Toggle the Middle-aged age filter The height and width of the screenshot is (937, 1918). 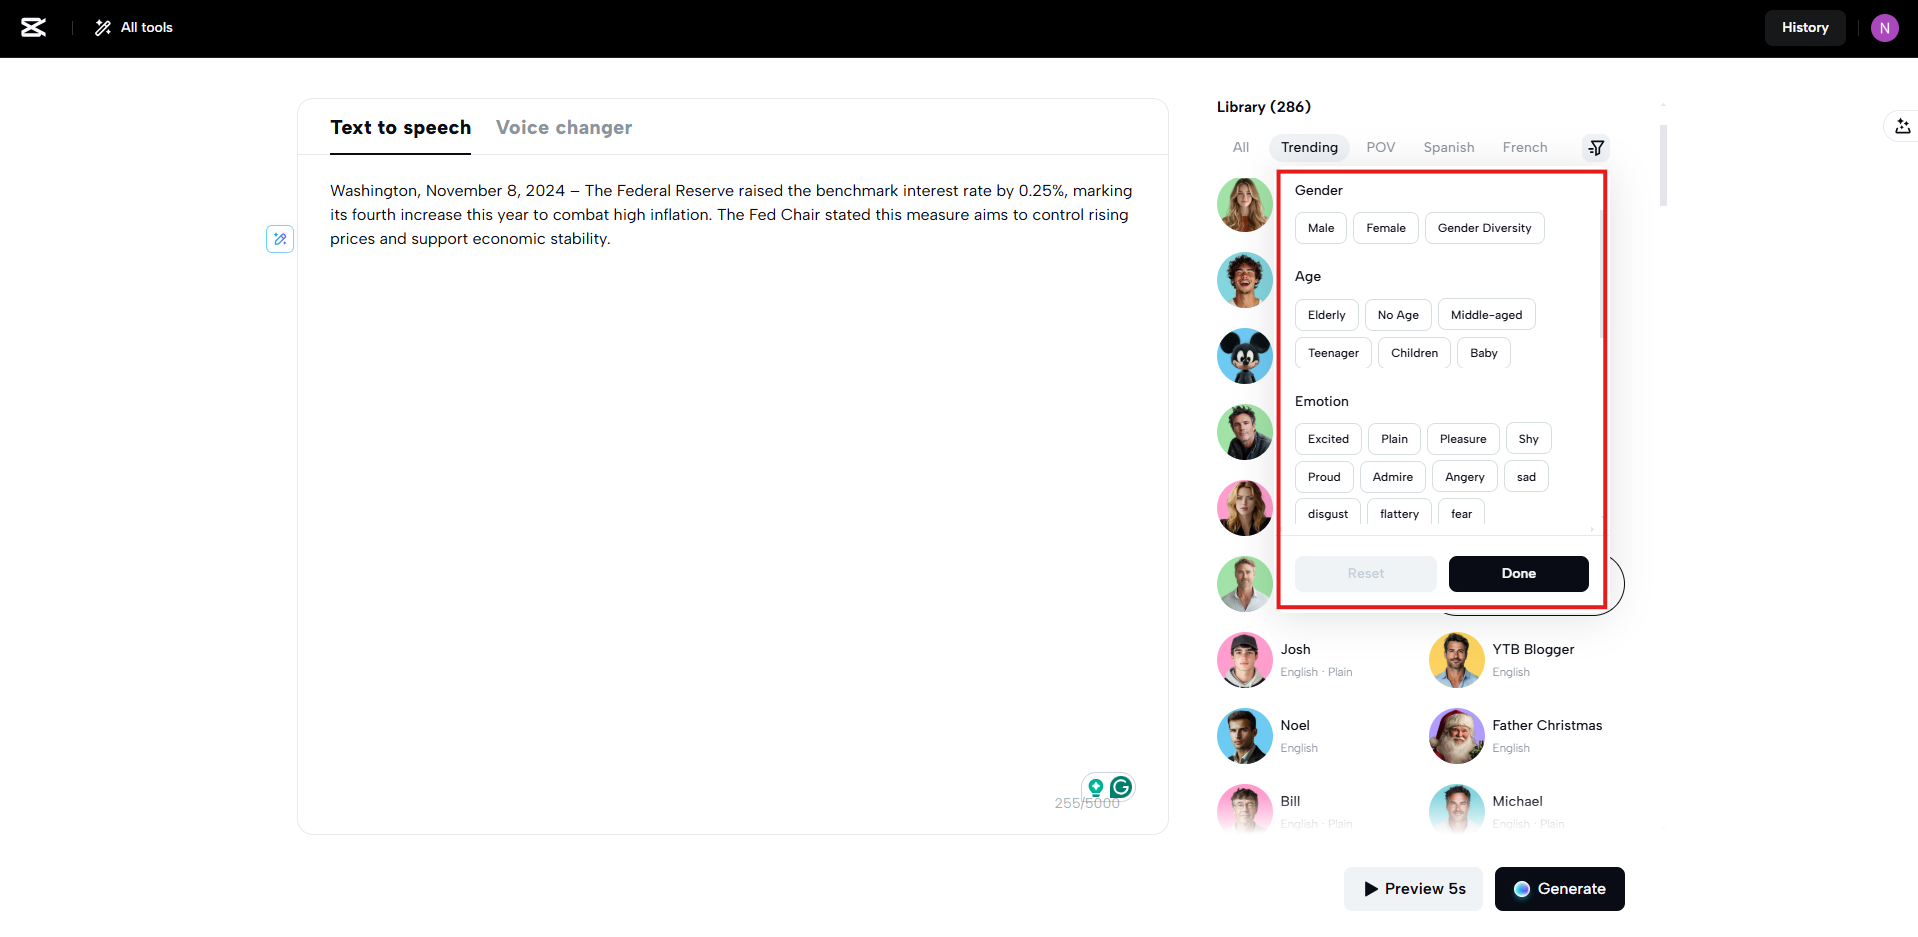tap(1486, 315)
